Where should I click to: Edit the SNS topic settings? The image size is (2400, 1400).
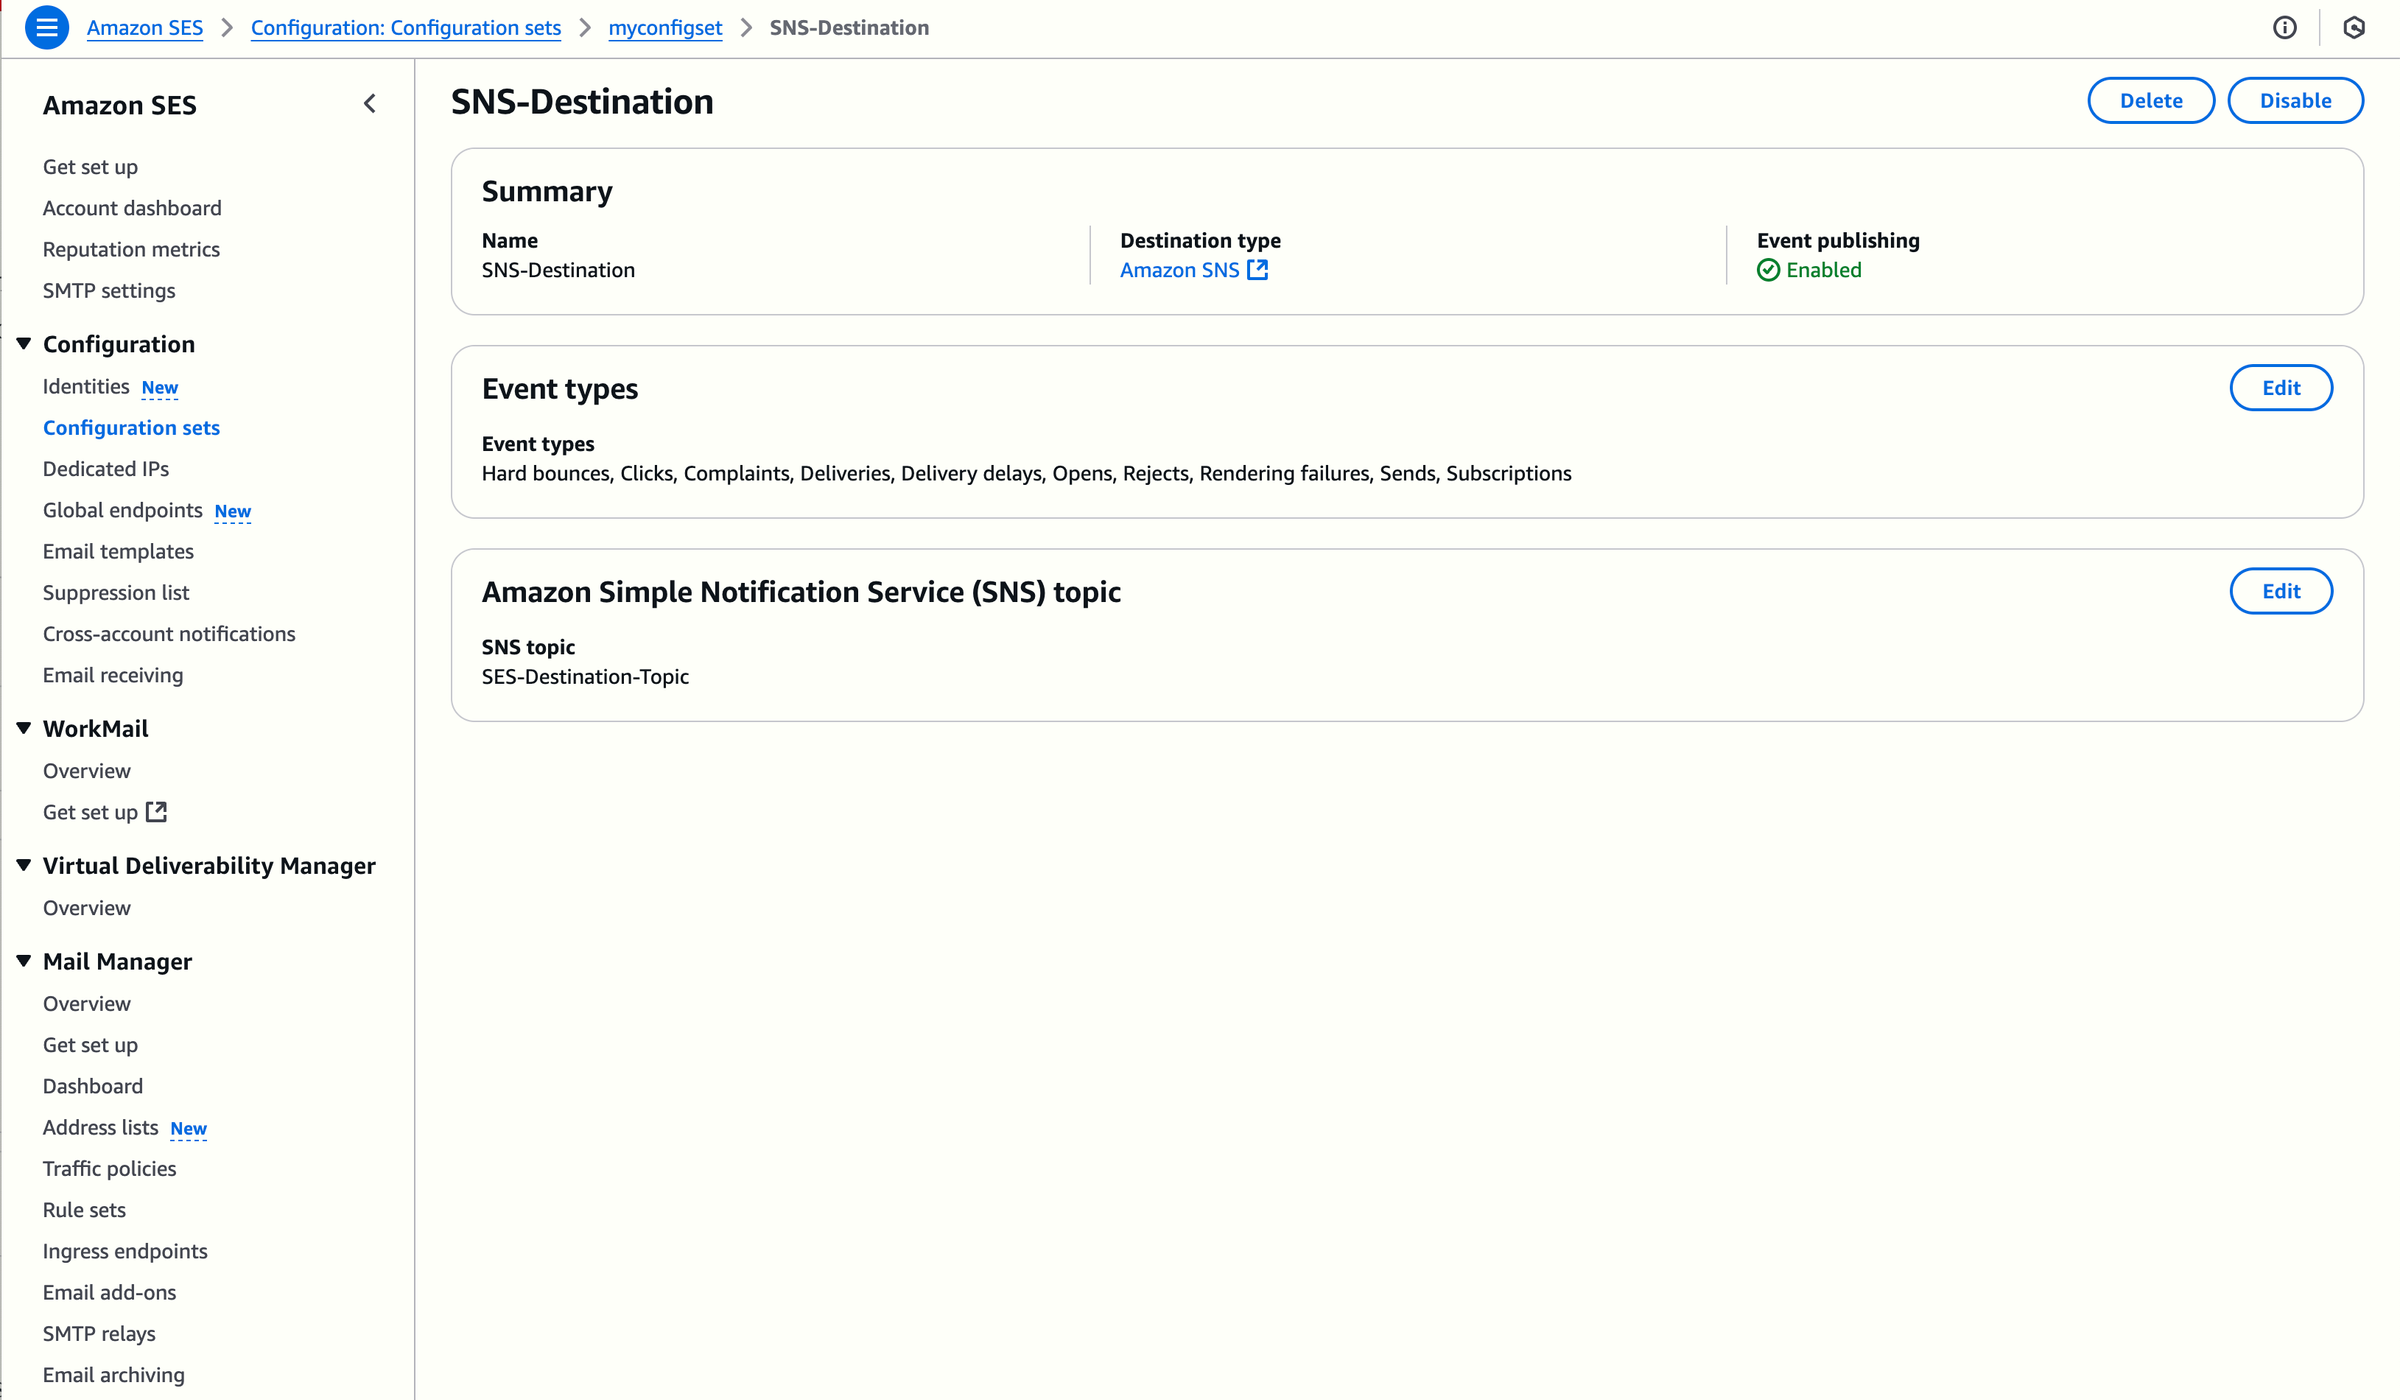pos(2281,590)
